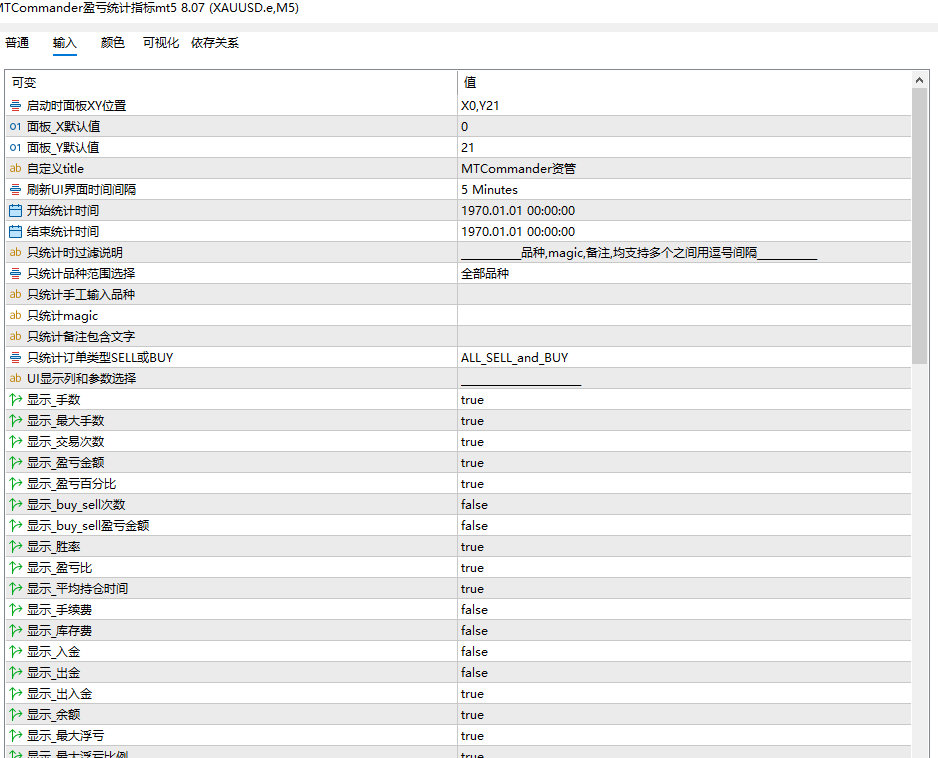938x758 pixels.
Task: Click the bool icon beside 显示_buy_sell盈亏金额
Action: point(16,525)
